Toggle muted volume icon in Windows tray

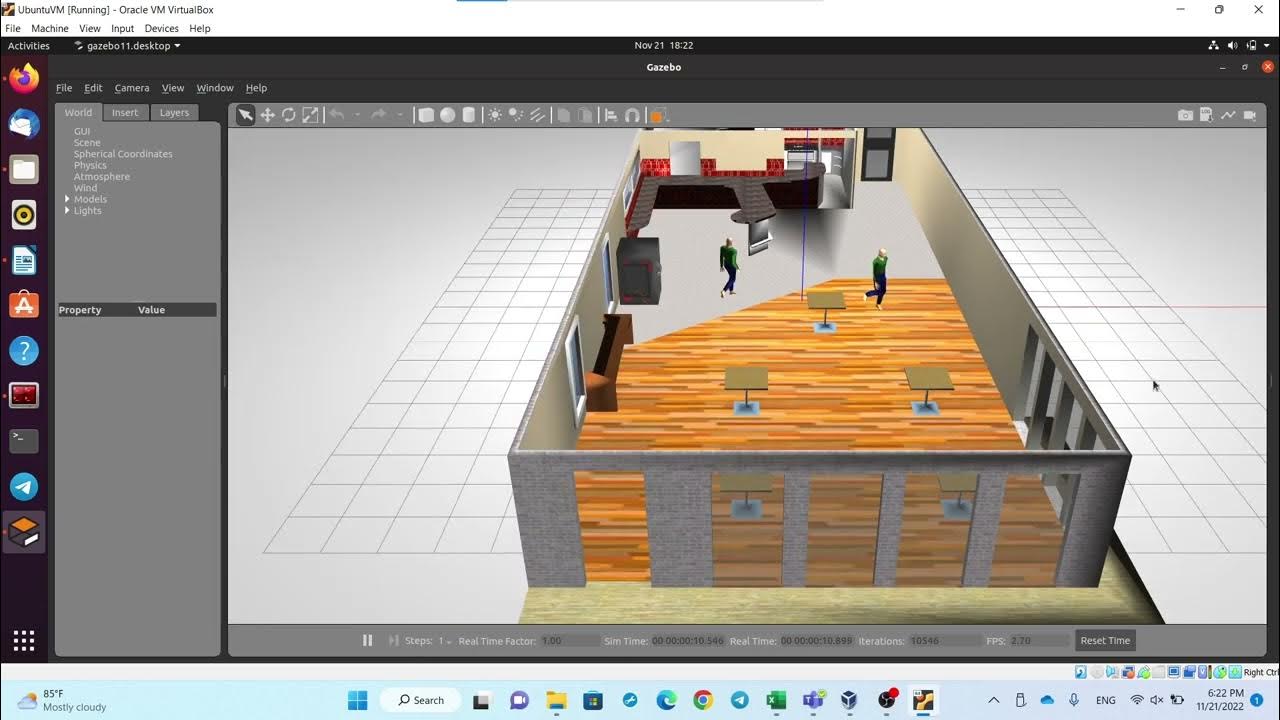pyautogui.click(x=1157, y=700)
